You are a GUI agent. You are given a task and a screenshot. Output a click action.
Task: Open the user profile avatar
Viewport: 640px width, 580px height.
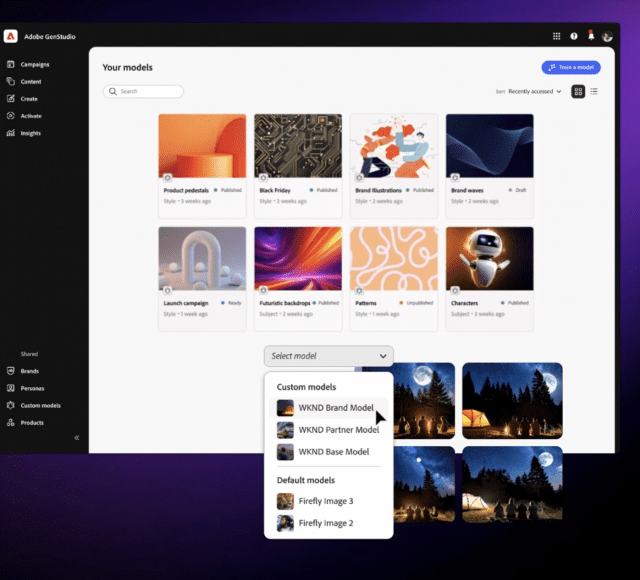(607, 37)
